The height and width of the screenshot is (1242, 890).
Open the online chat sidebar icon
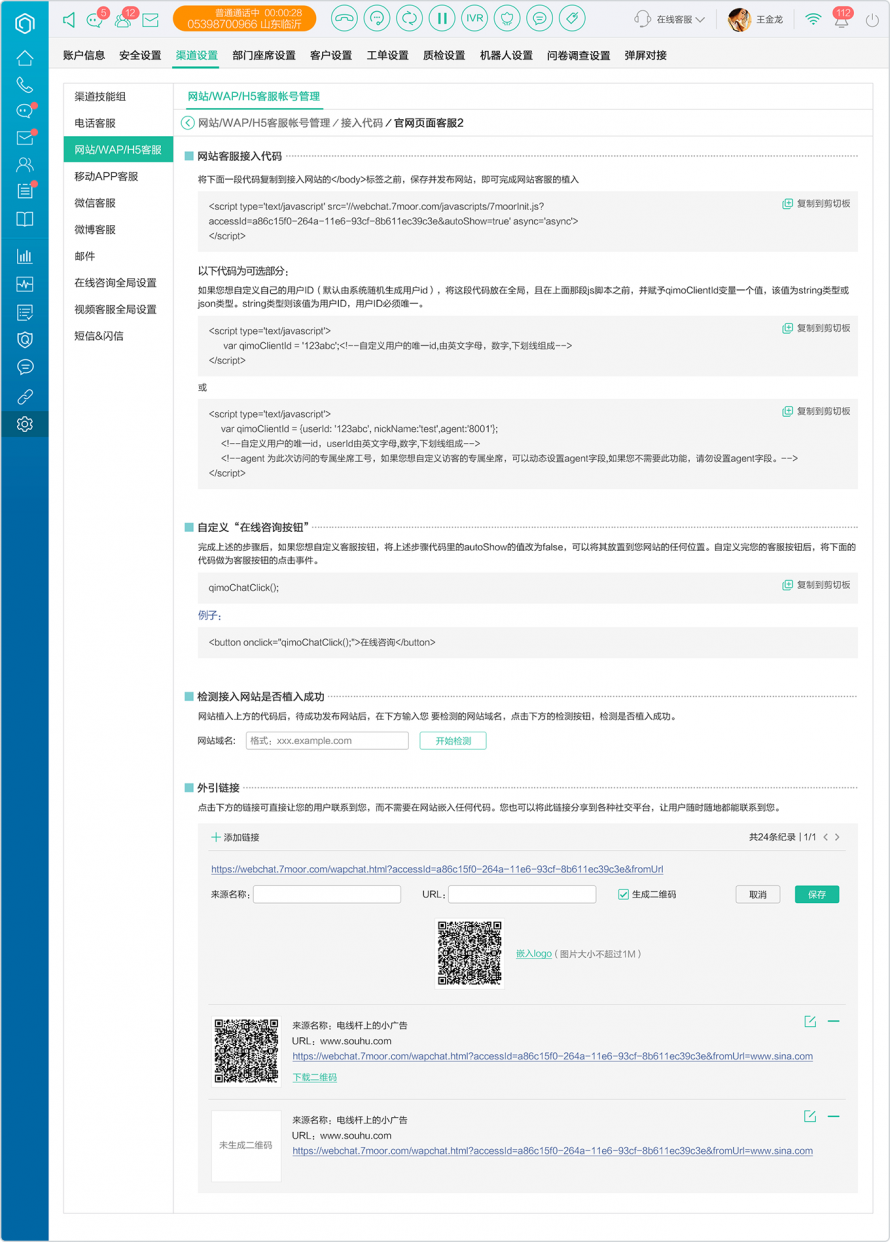25,111
